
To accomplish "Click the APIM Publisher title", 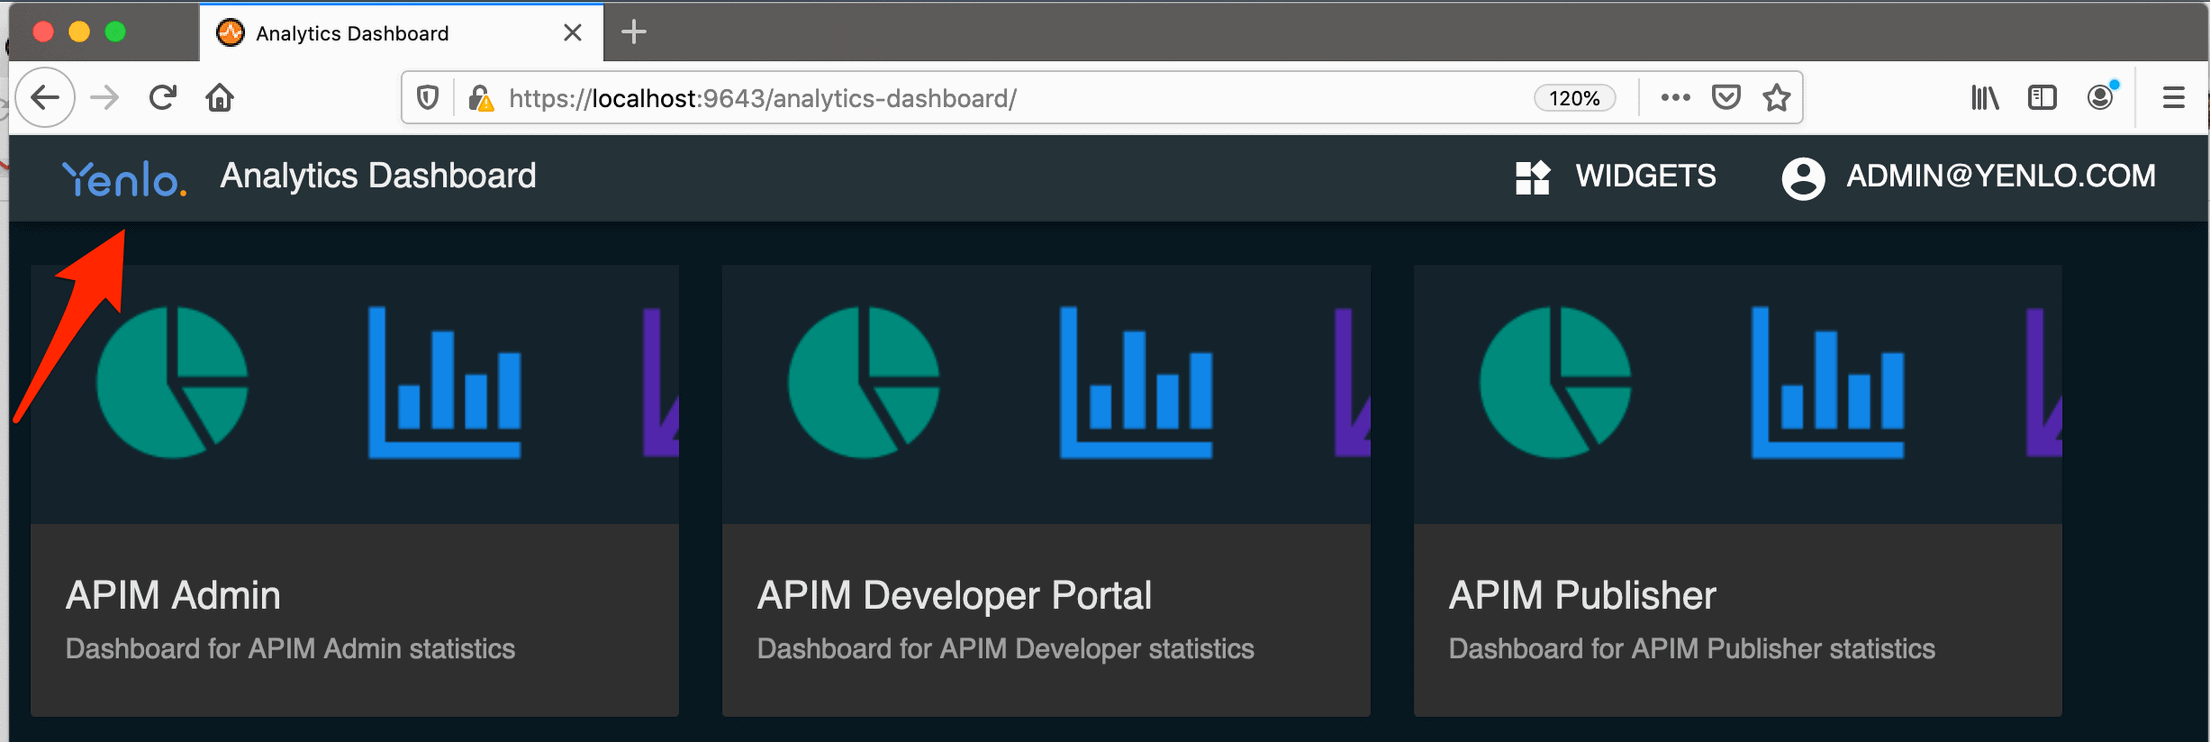I will point(1582,595).
